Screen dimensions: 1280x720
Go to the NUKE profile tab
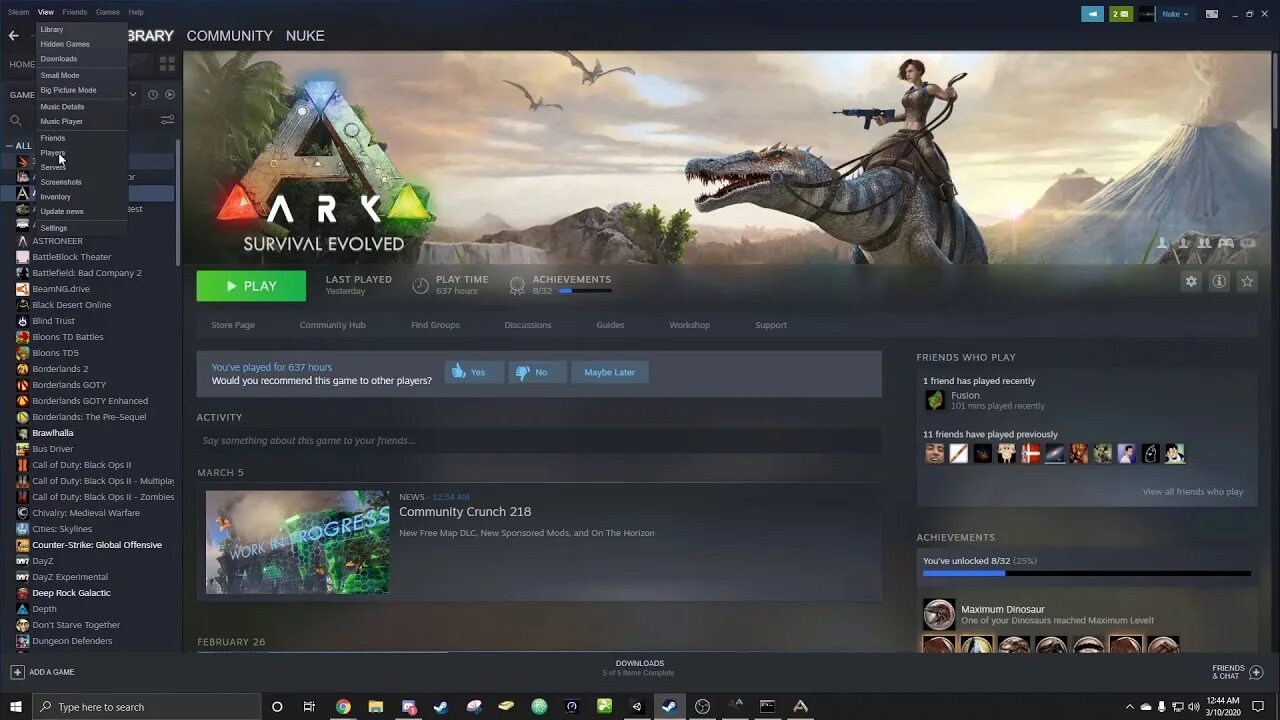(x=305, y=35)
